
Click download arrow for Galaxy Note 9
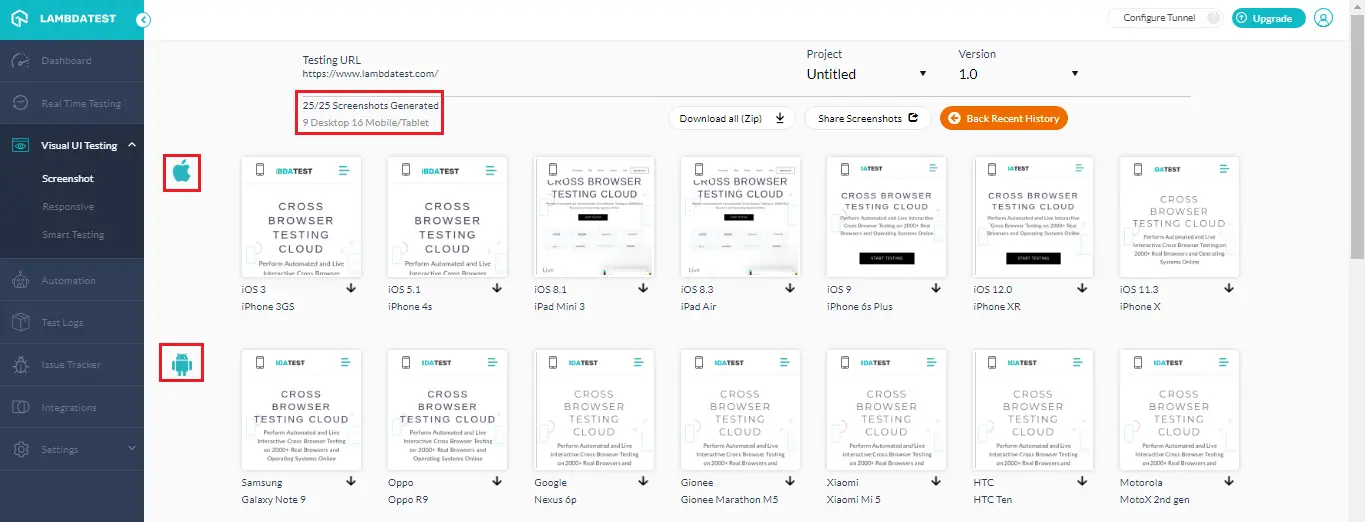pos(352,482)
